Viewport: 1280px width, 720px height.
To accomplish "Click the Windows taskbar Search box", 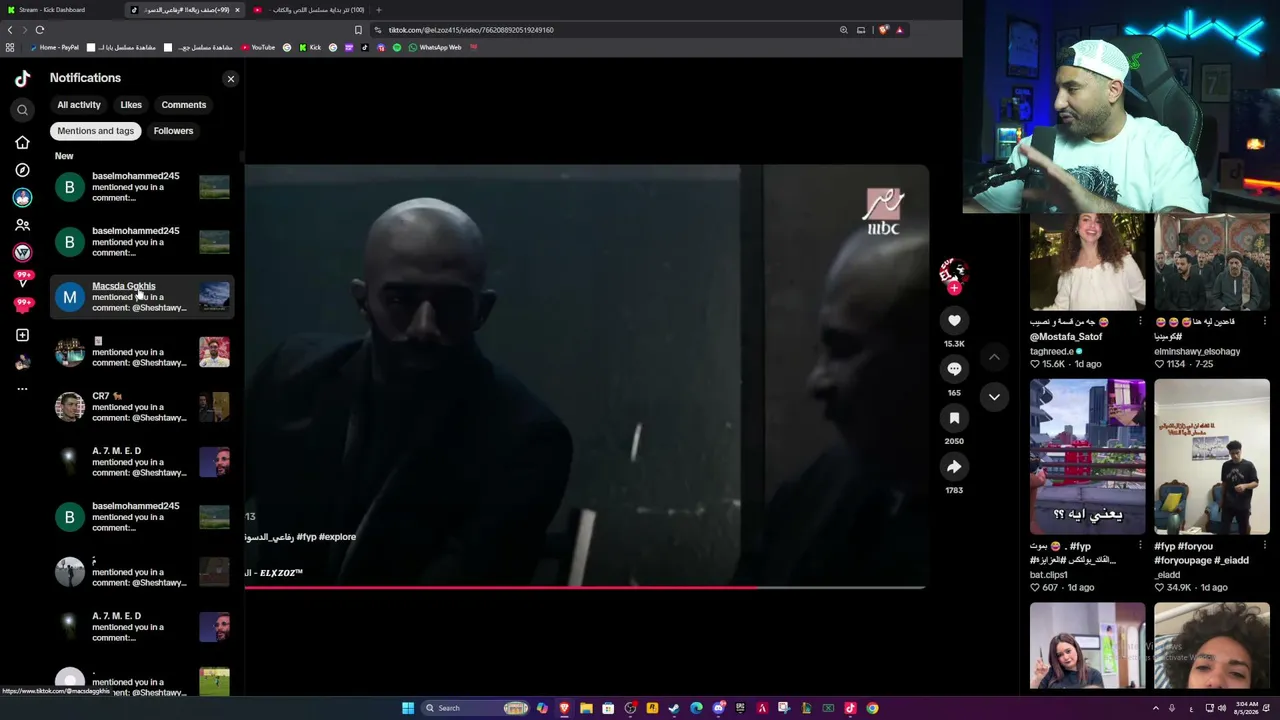I will tap(476, 708).
